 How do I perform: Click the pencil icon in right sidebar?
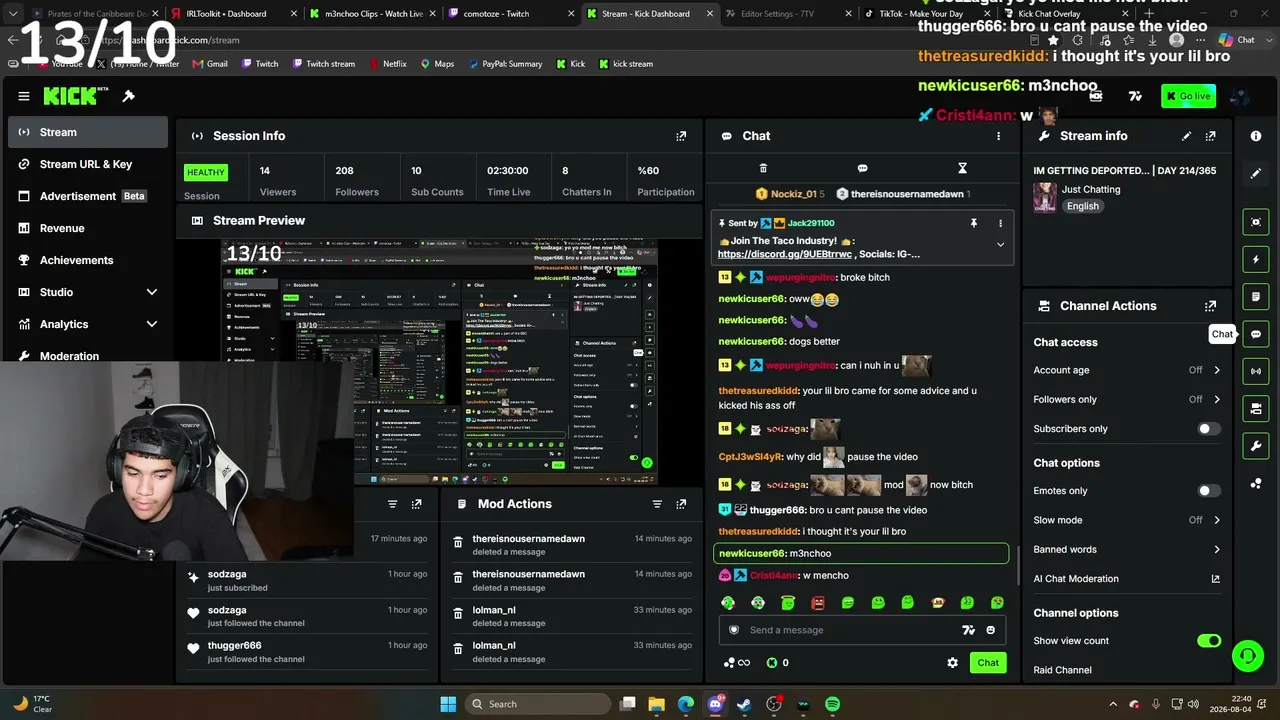pyautogui.click(x=1256, y=173)
